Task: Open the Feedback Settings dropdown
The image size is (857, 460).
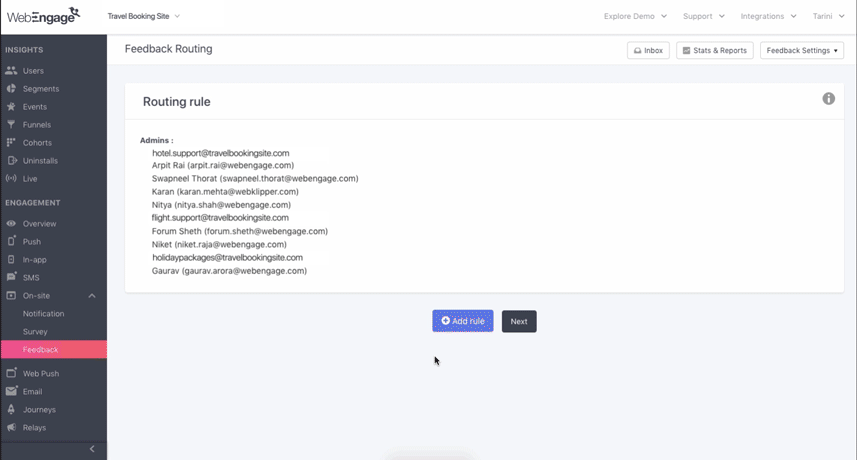Action: point(802,50)
